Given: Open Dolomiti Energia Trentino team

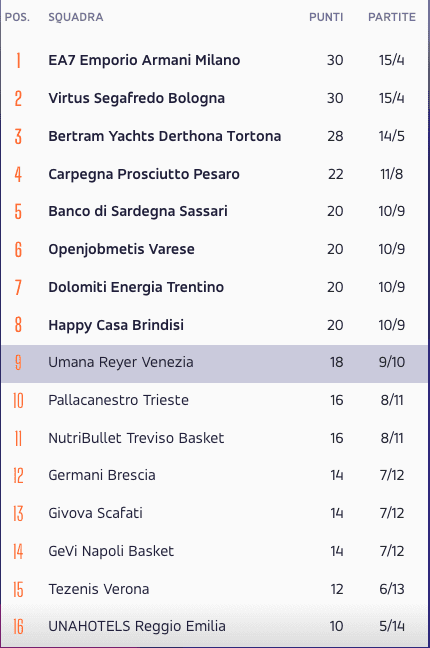Looking at the screenshot, I should click(136, 287).
